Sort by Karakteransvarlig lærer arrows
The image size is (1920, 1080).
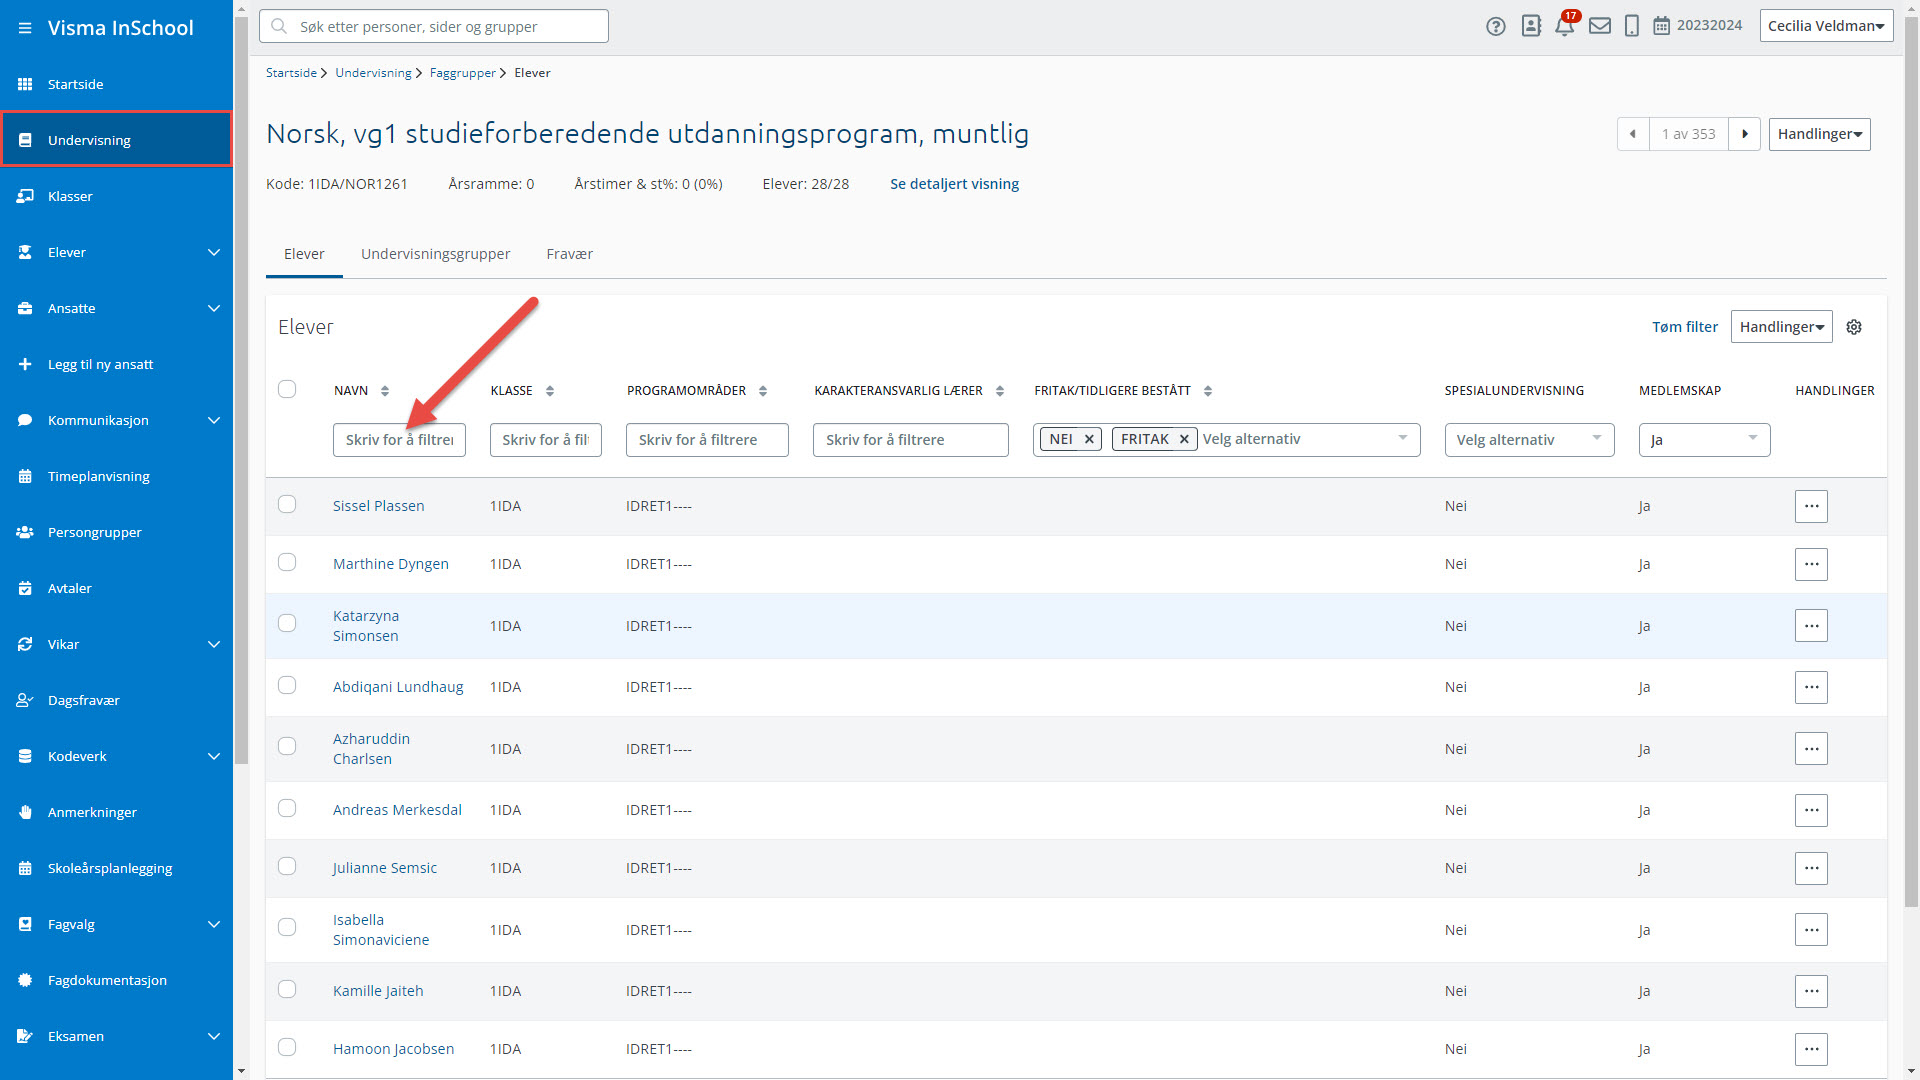[x=1000, y=391]
